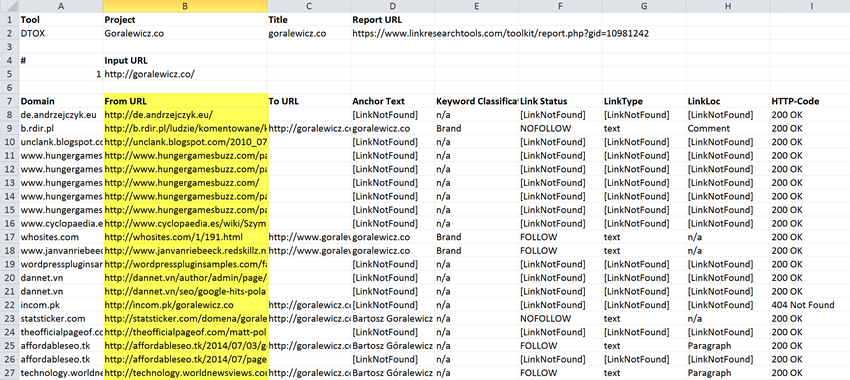Select column A header

[61, 6]
